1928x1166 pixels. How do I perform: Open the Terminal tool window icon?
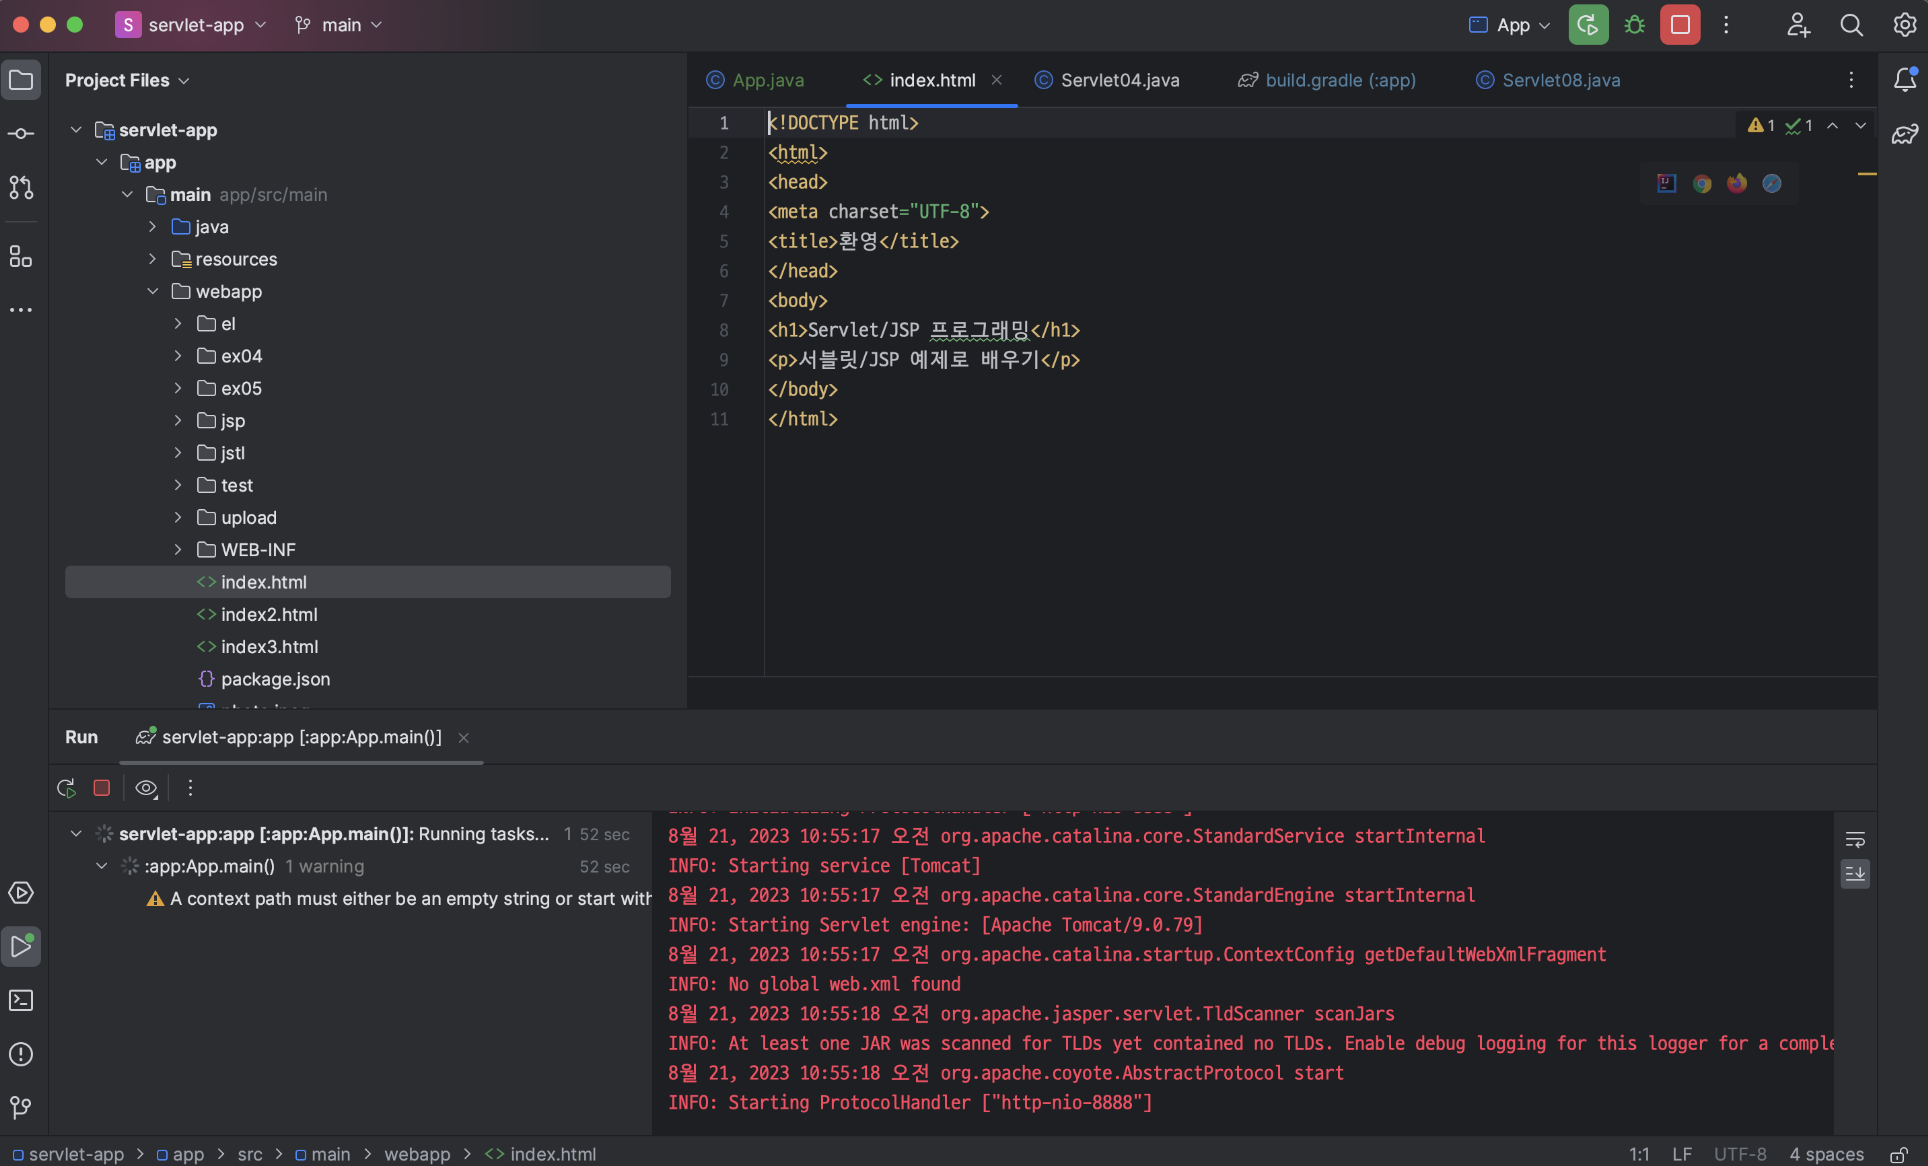(x=21, y=1000)
